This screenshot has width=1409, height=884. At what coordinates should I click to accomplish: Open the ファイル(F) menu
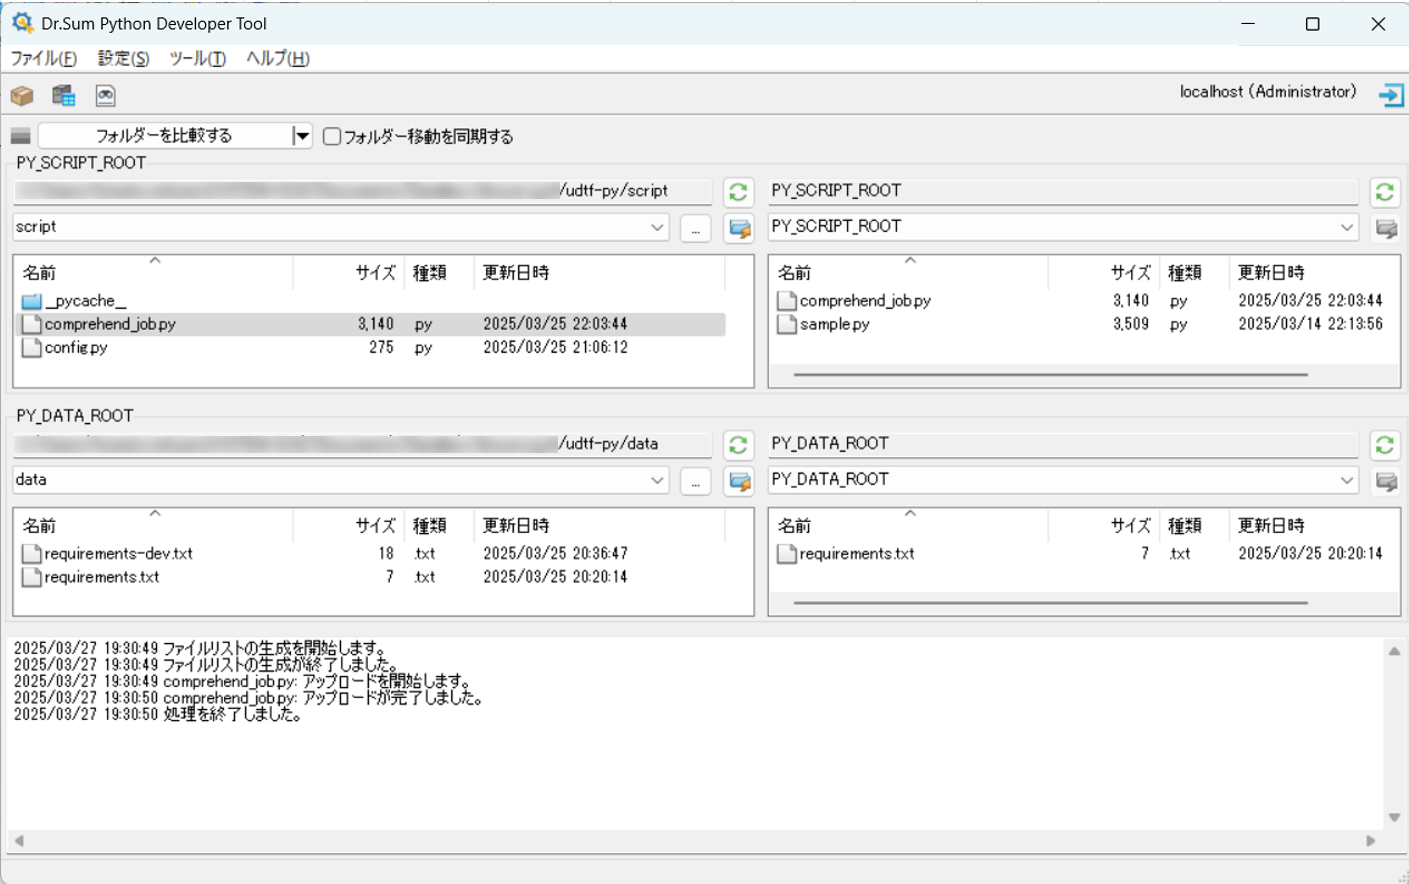43,59
